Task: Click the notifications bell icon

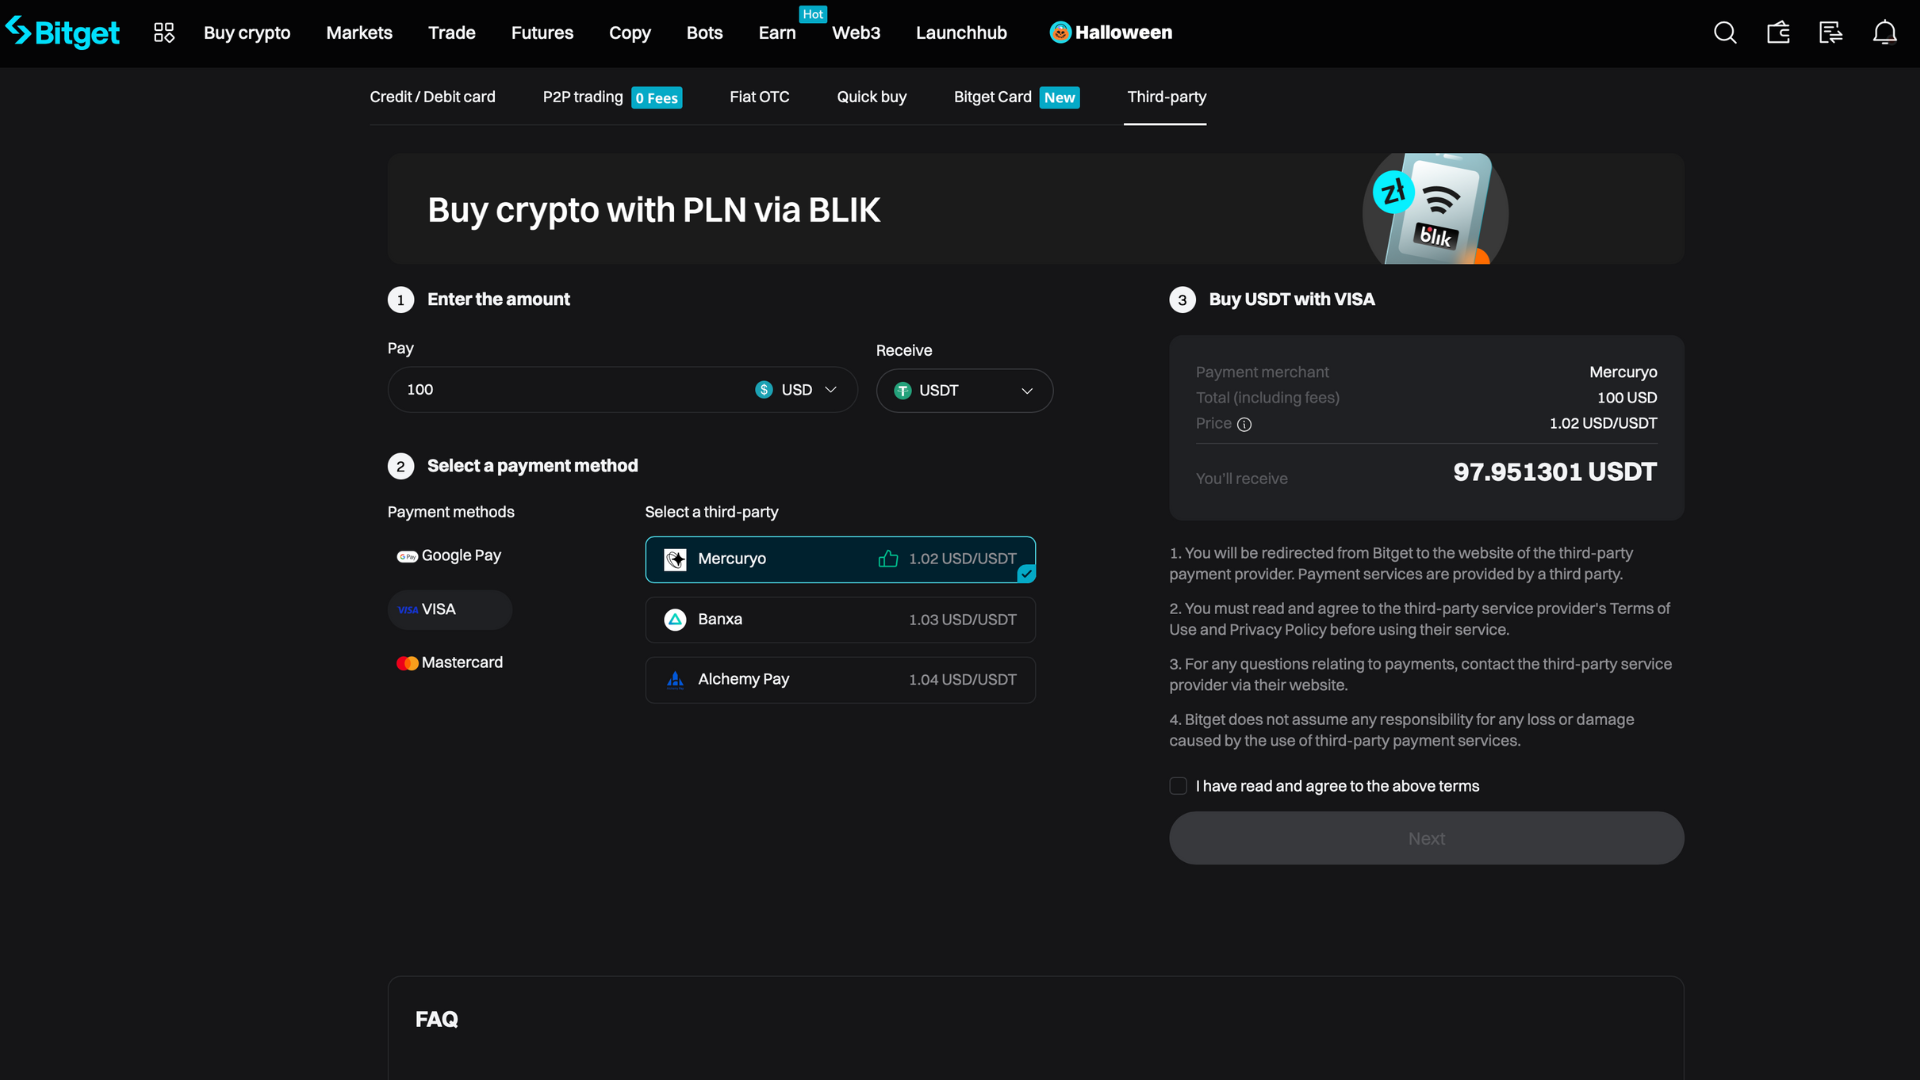Action: (1884, 32)
